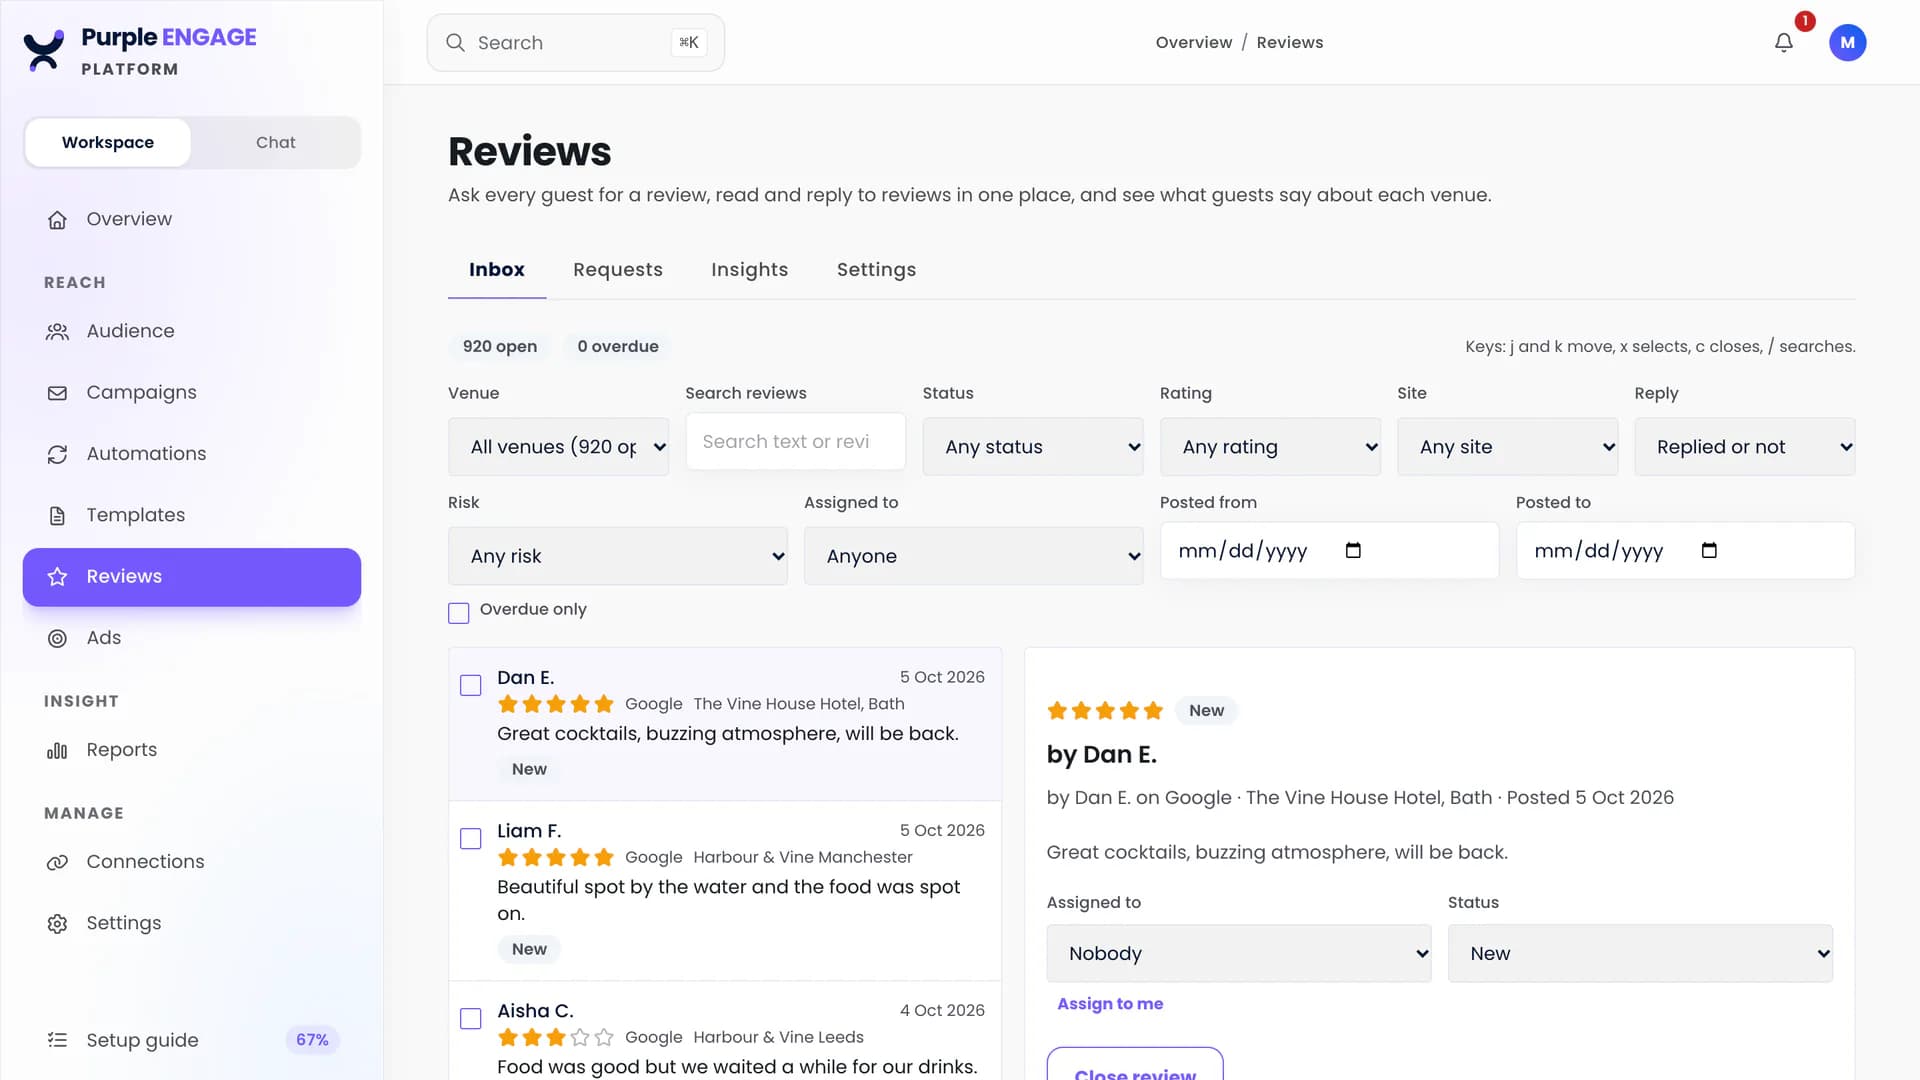This screenshot has height=1080, width=1920.
Task: Click the 0 overdue filter pill
Action: (618, 346)
